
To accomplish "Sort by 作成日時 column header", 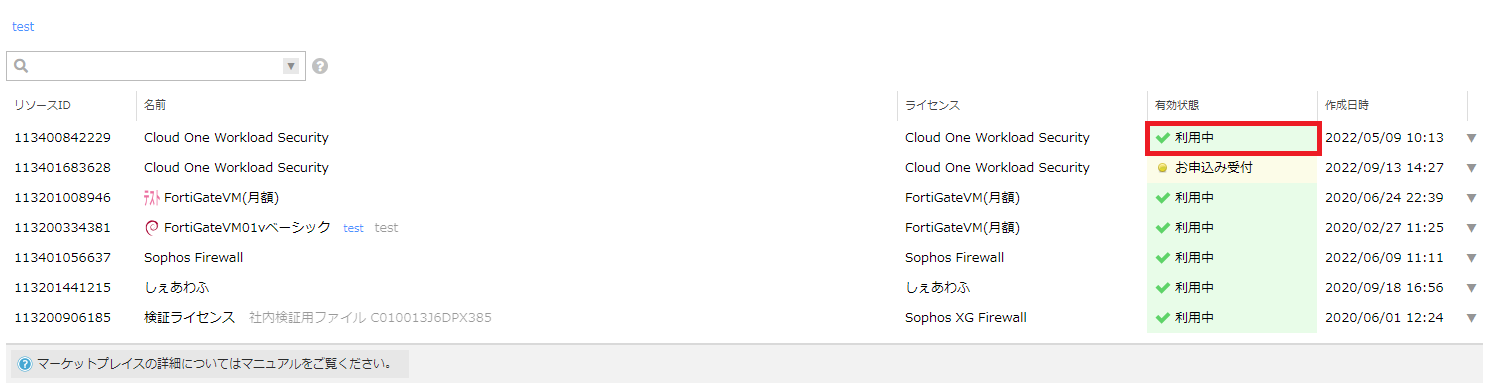I will click(1347, 105).
